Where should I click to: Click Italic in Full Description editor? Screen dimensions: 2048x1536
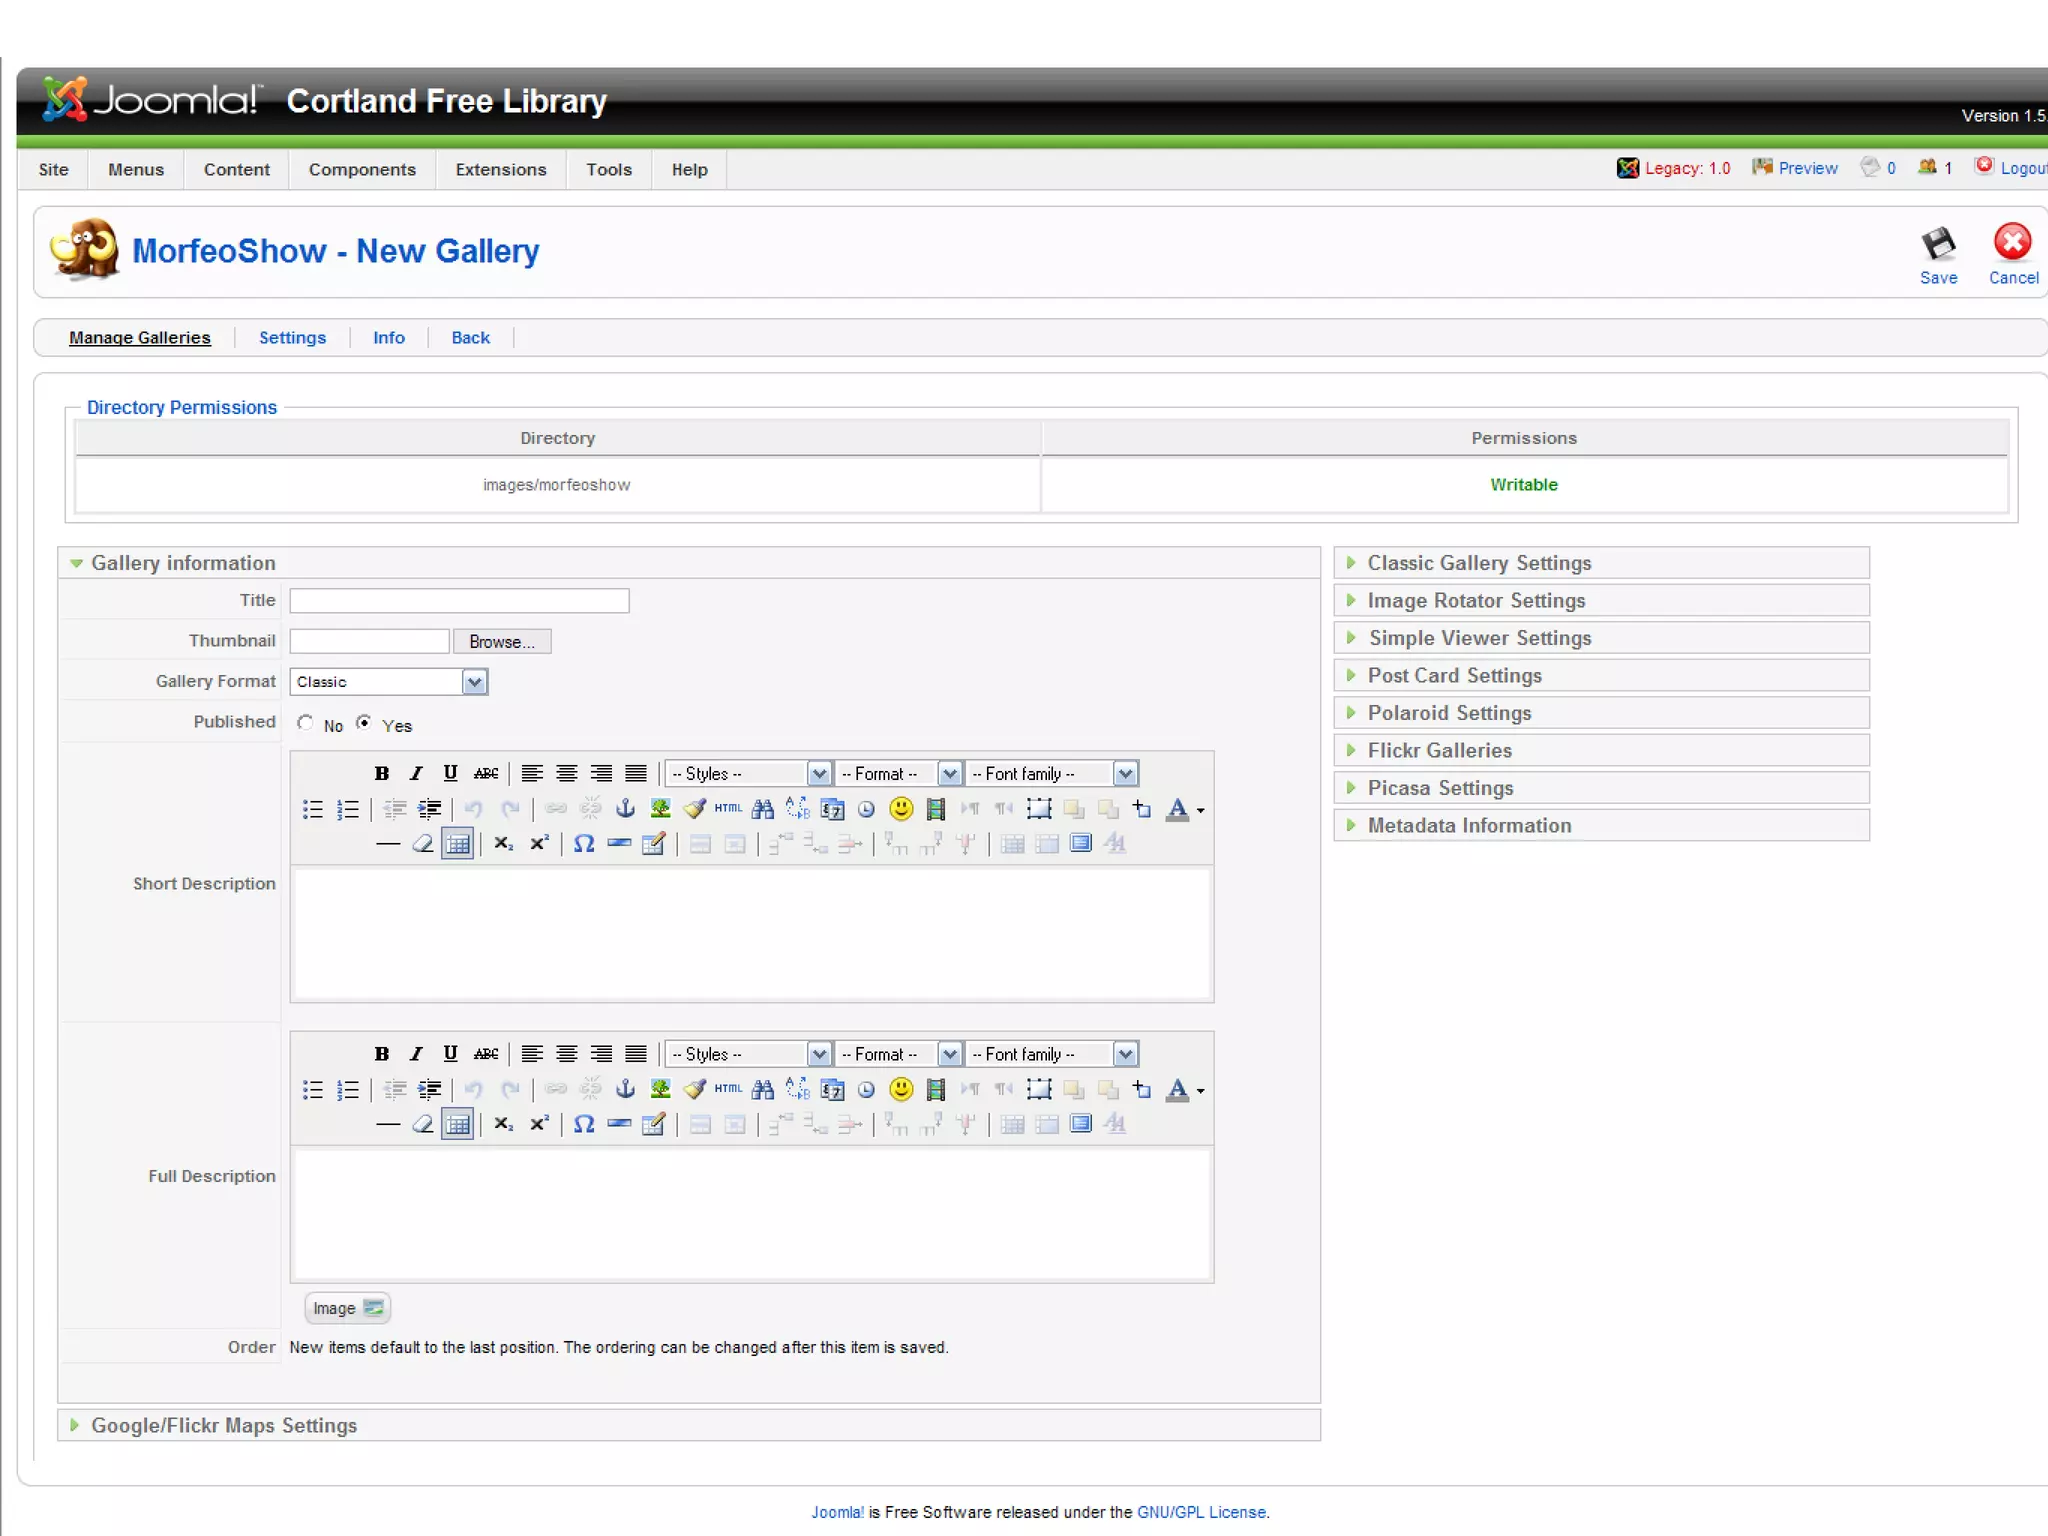click(x=416, y=1053)
